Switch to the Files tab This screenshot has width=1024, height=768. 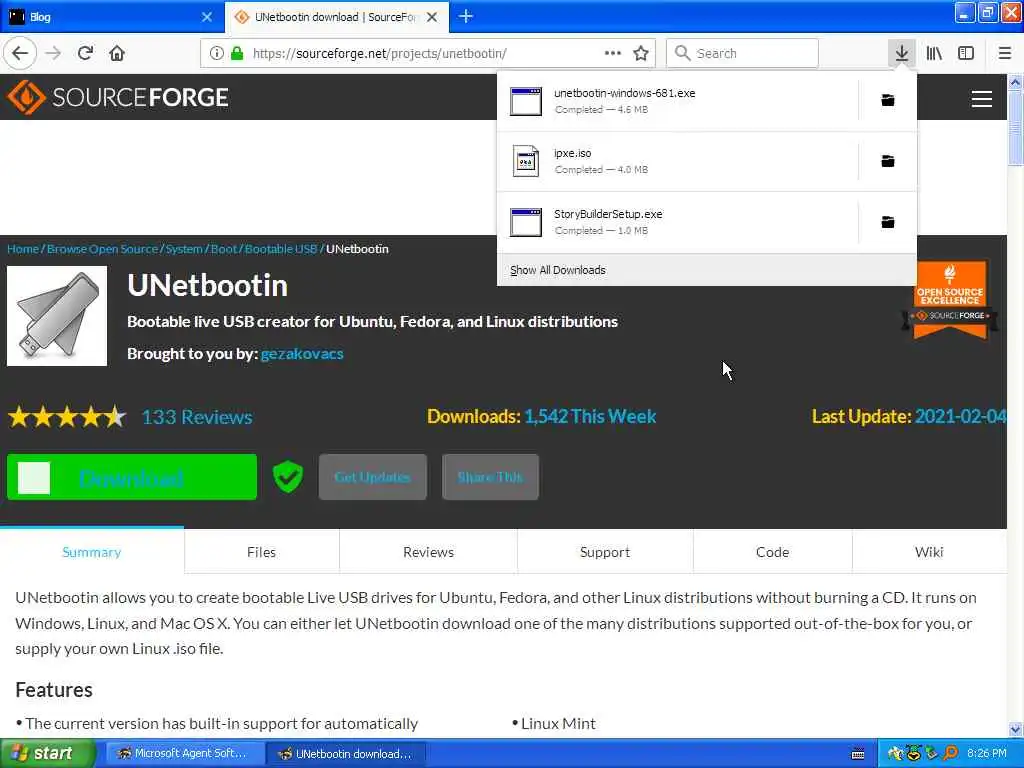pos(261,552)
